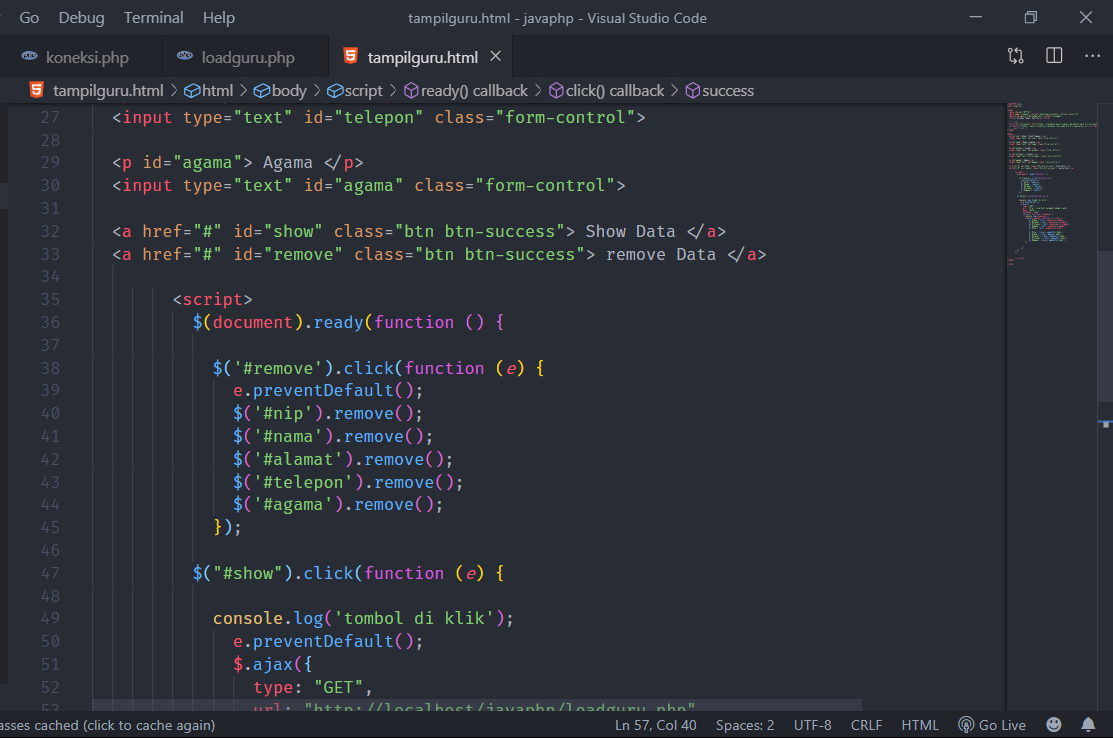1113x738 pixels.
Task: Click the input id="telepon" line
Action: coord(378,117)
